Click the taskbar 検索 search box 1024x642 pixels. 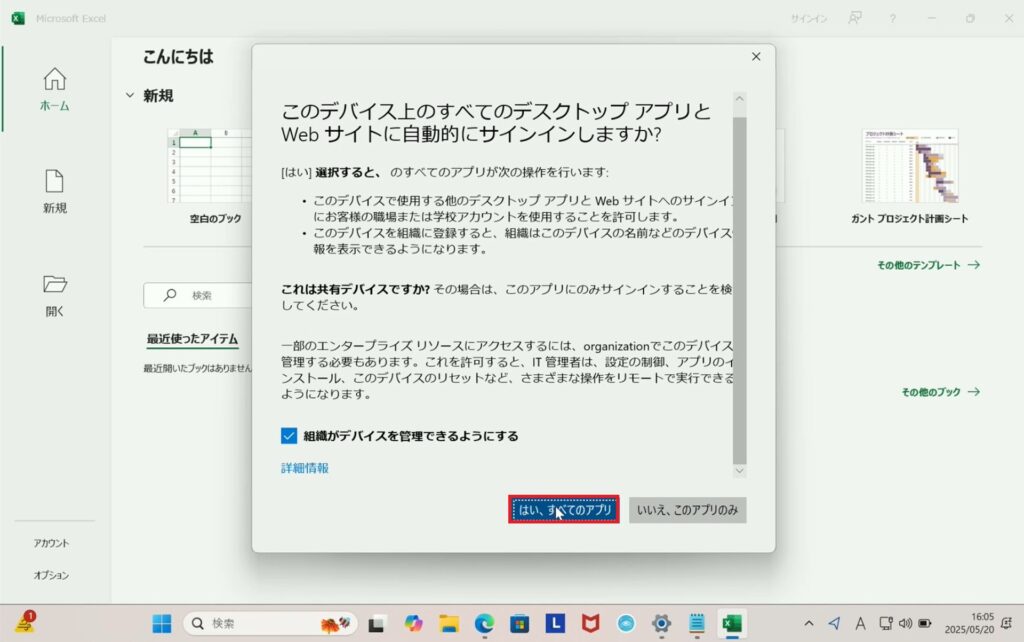270,624
